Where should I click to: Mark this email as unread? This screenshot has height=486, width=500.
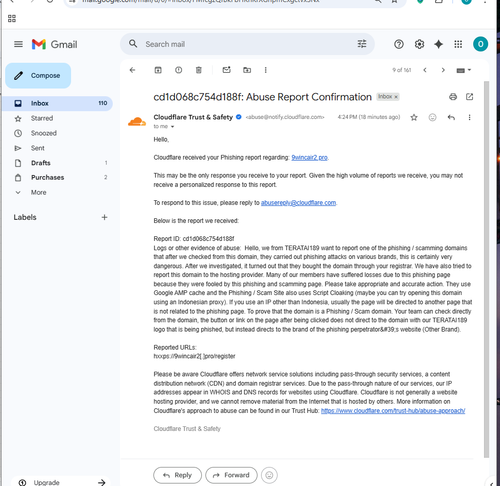227,70
